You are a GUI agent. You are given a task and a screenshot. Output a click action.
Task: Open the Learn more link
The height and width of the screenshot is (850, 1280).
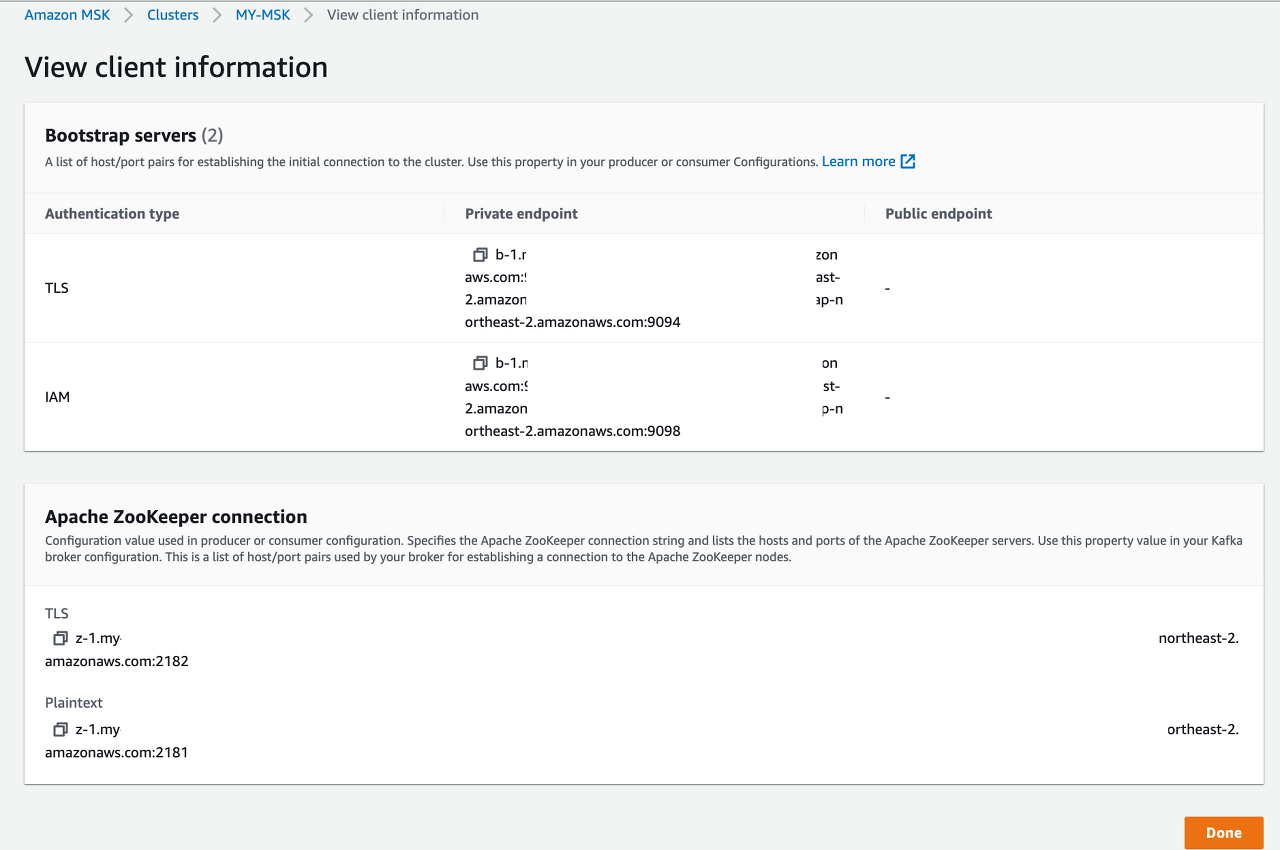pos(858,161)
